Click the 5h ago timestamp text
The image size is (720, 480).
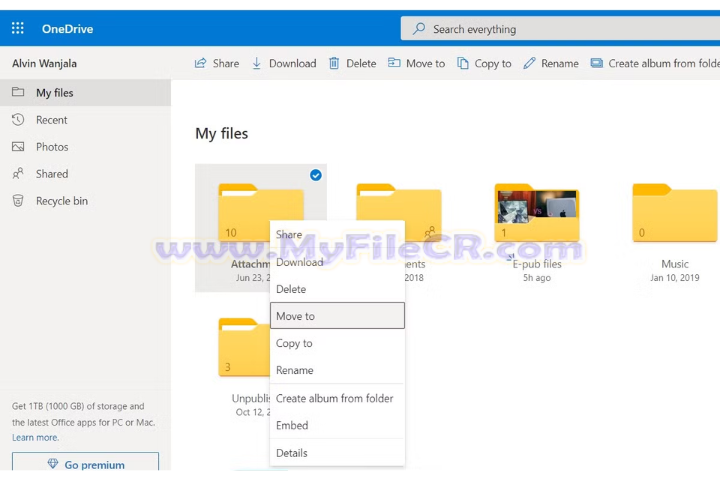tap(537, 278)
